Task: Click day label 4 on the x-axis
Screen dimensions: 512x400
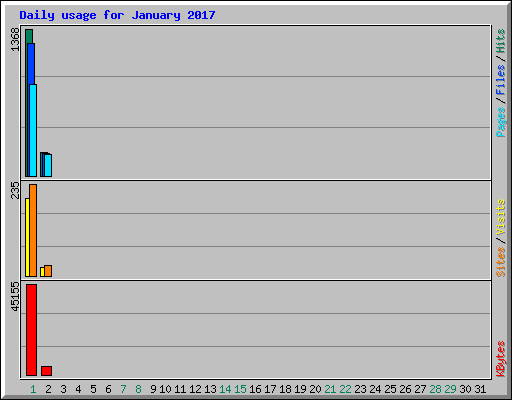Action: (x=78, y=389)
